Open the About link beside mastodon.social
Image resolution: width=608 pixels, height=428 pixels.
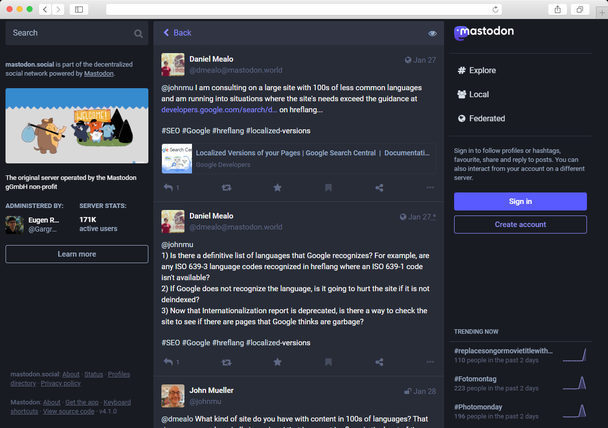point(71,374)
